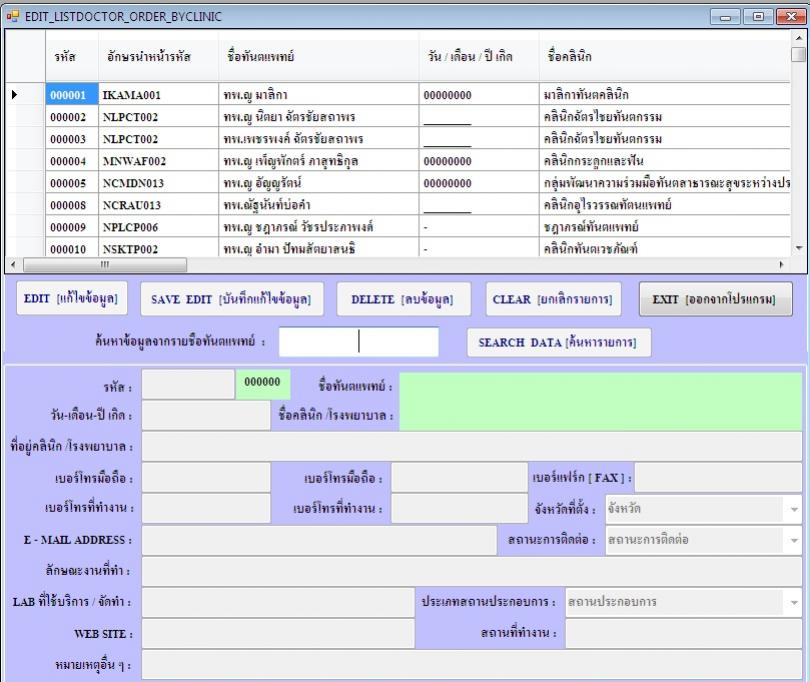The height and width of the screenshot is (682, 810).
Task: Click the E-MAIL ADDRESS input field
Action: pyautogui.click(x=318, y=540)
